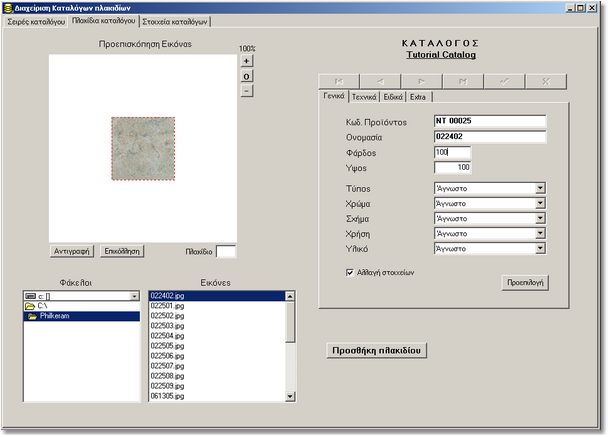Click the Ονομασία field containing 022402
608x437 pixels.
[490, 136]
